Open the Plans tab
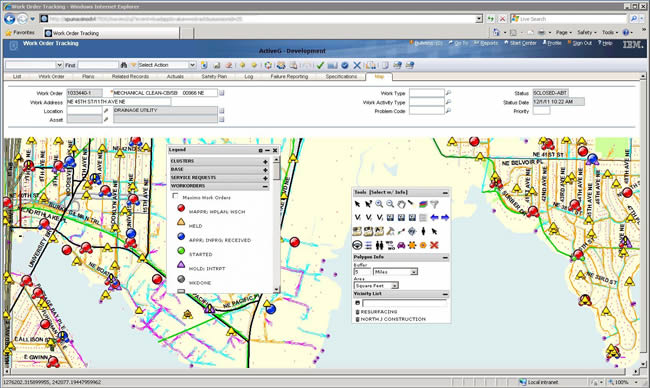 [88, 77]
